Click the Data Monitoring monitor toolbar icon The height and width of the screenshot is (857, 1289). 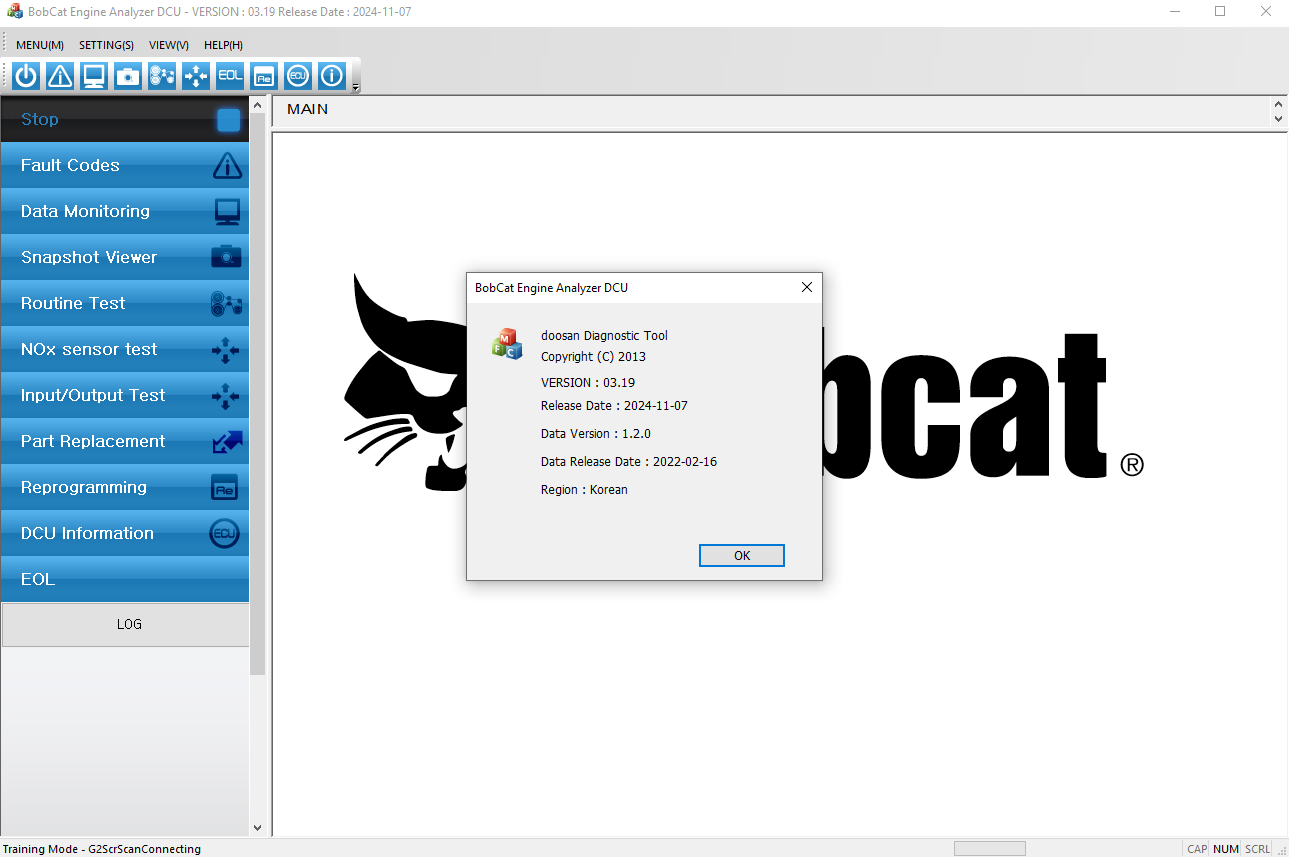click(x=94, y=76)
